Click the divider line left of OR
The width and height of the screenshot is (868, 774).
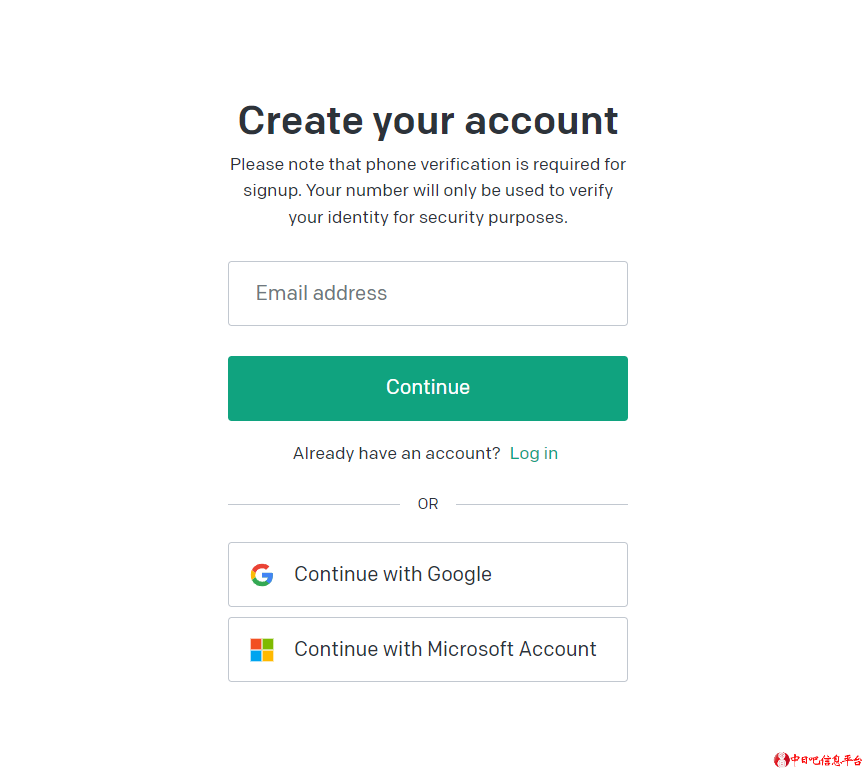[x=314, y=504]
